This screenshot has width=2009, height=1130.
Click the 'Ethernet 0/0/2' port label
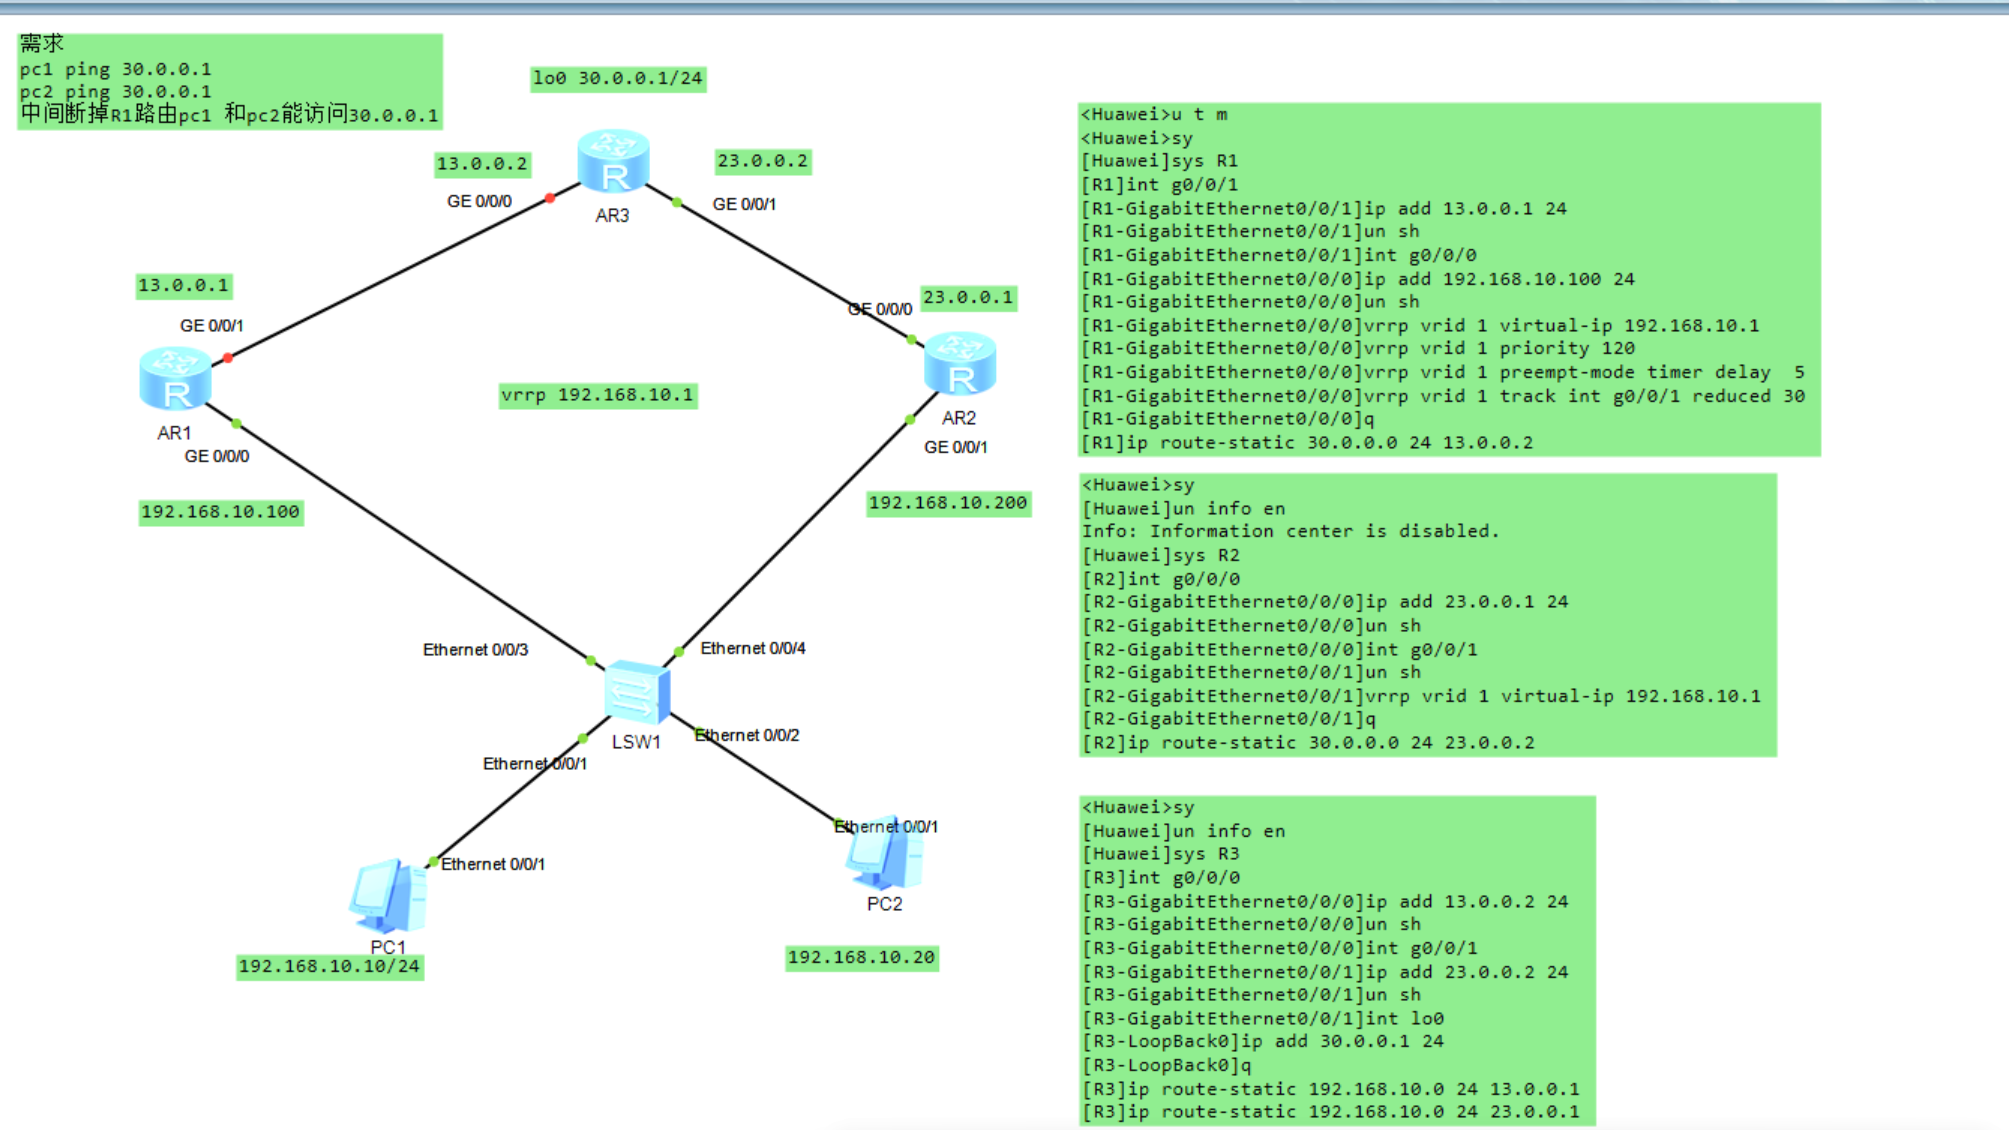(x=747, y=736)
